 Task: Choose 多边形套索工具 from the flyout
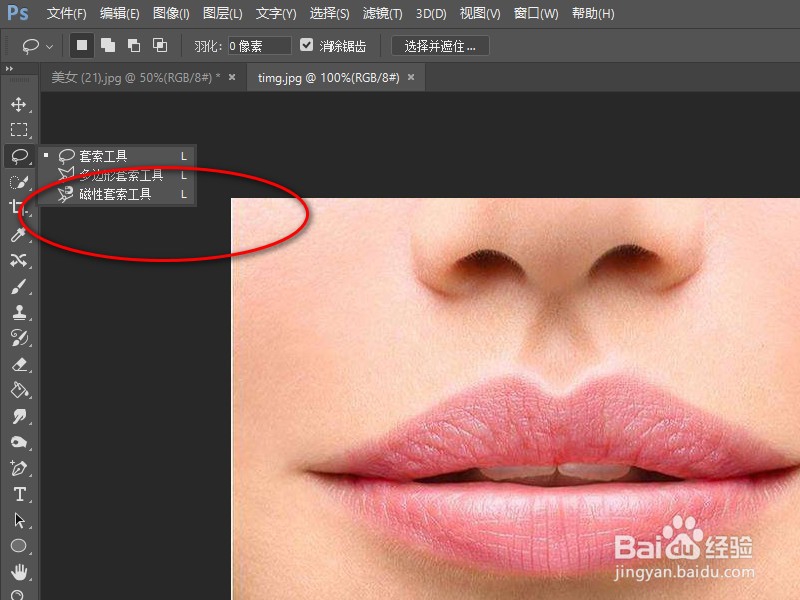117,175
